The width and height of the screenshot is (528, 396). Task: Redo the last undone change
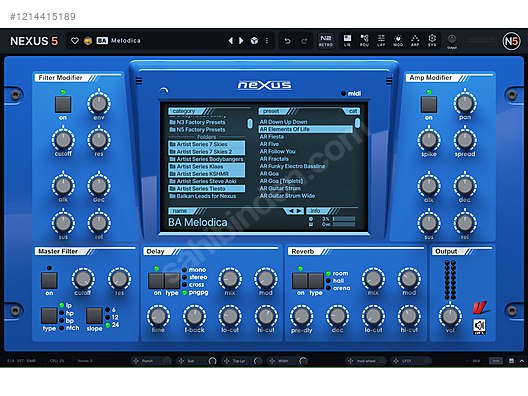tap(304, 41)
